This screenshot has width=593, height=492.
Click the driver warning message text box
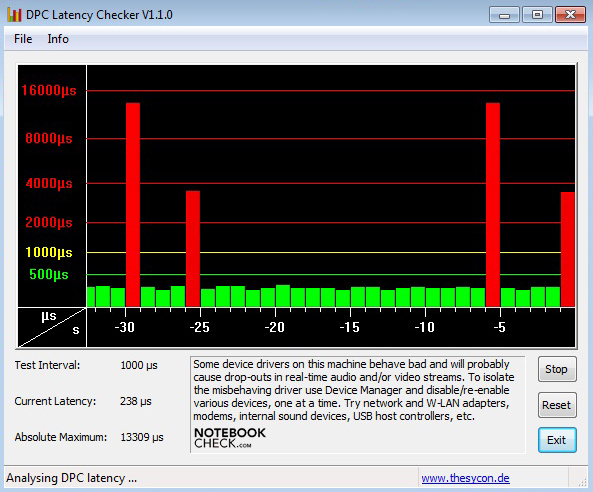[357, 404]
